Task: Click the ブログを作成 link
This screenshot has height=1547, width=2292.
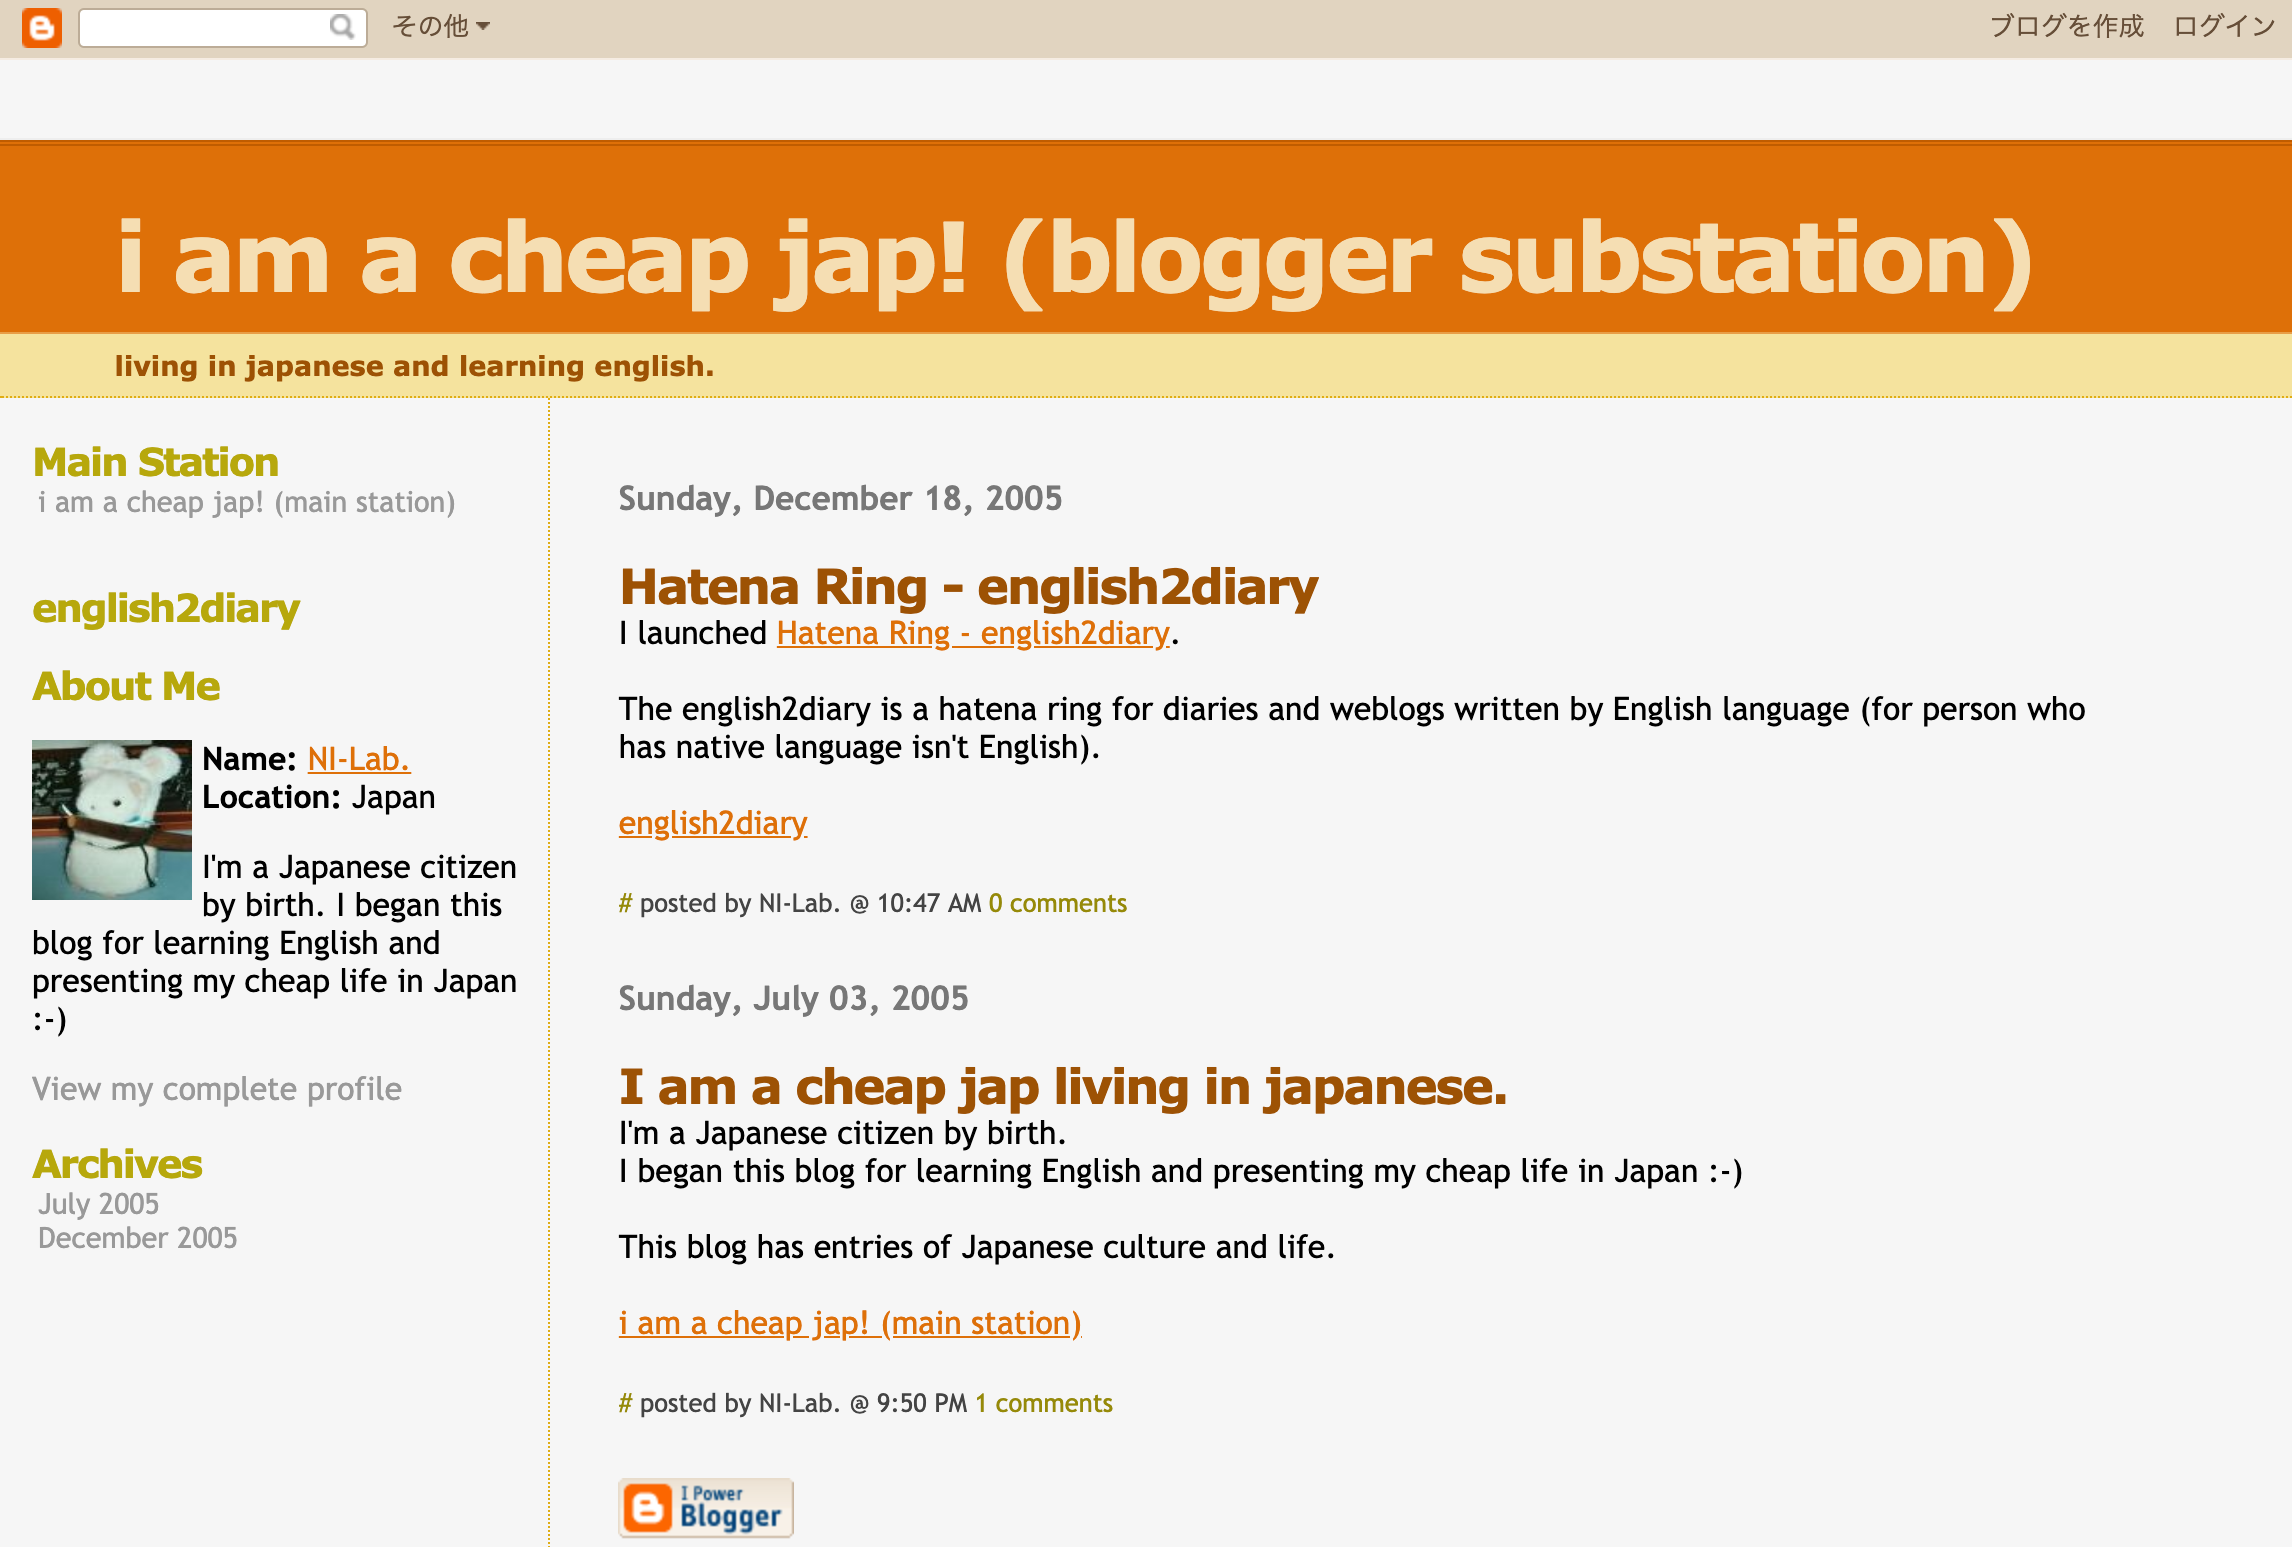Action: click(2067, 26)
